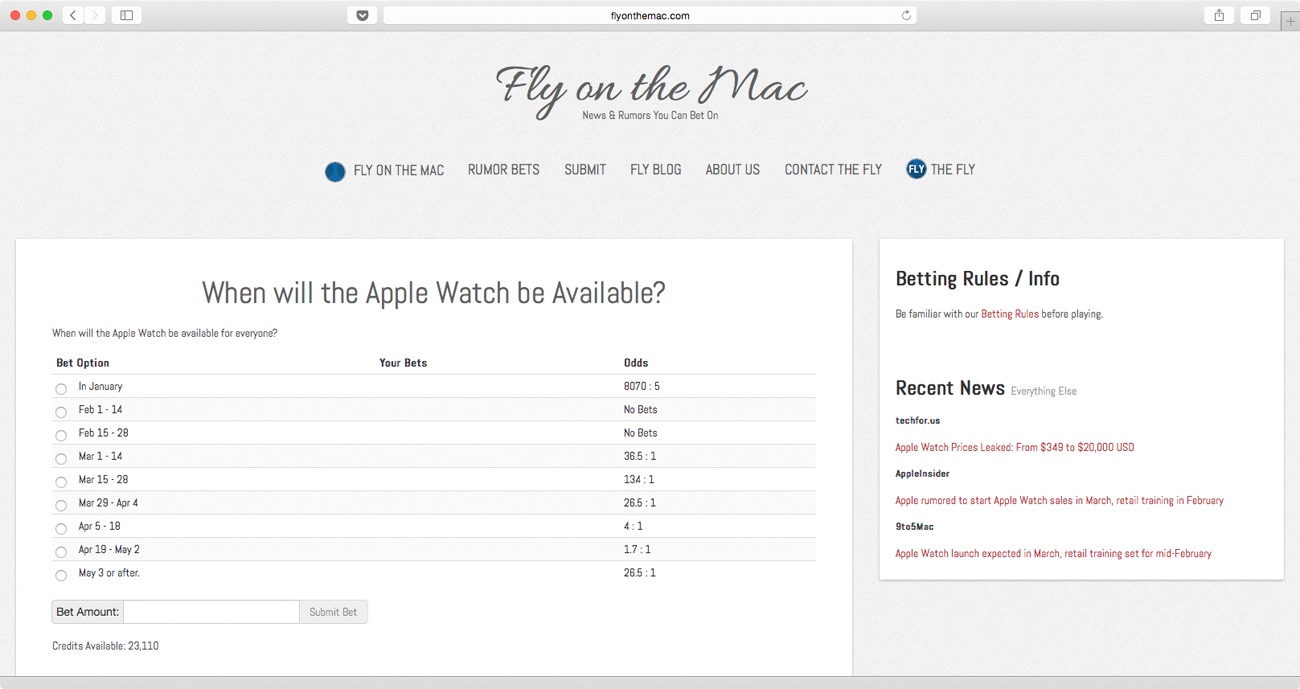Click the 9to5Mac source label
The image size is (1300, 689).
(914, 527)
